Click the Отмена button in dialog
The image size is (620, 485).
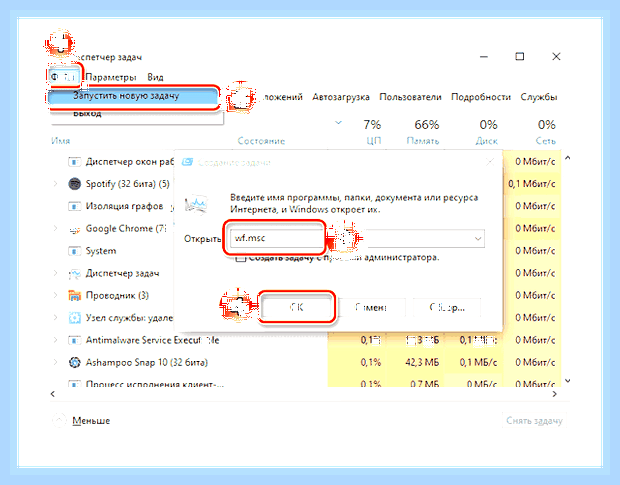372,308
